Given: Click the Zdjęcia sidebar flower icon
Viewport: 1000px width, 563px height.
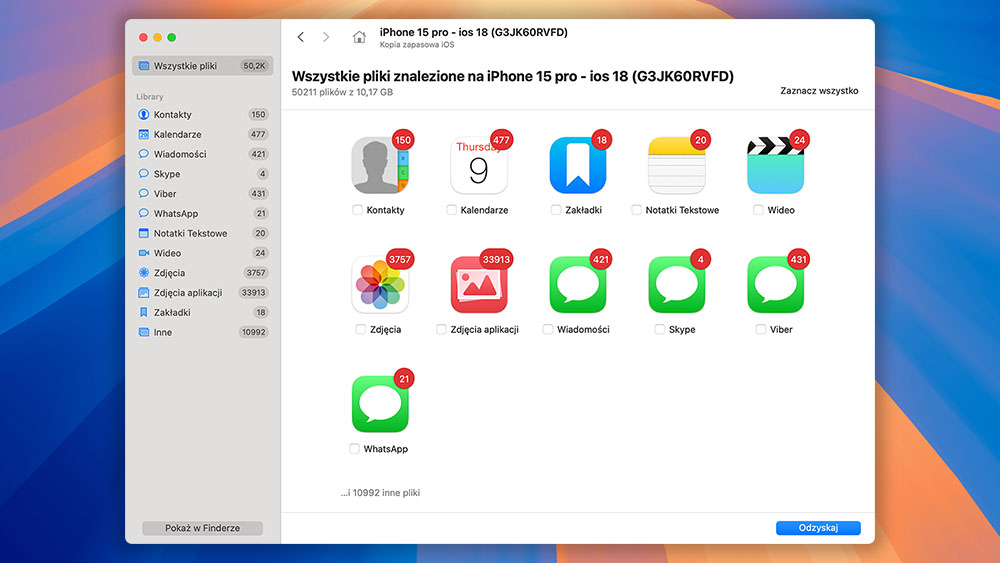Looking at the screenshot, I should coord(143,273).
